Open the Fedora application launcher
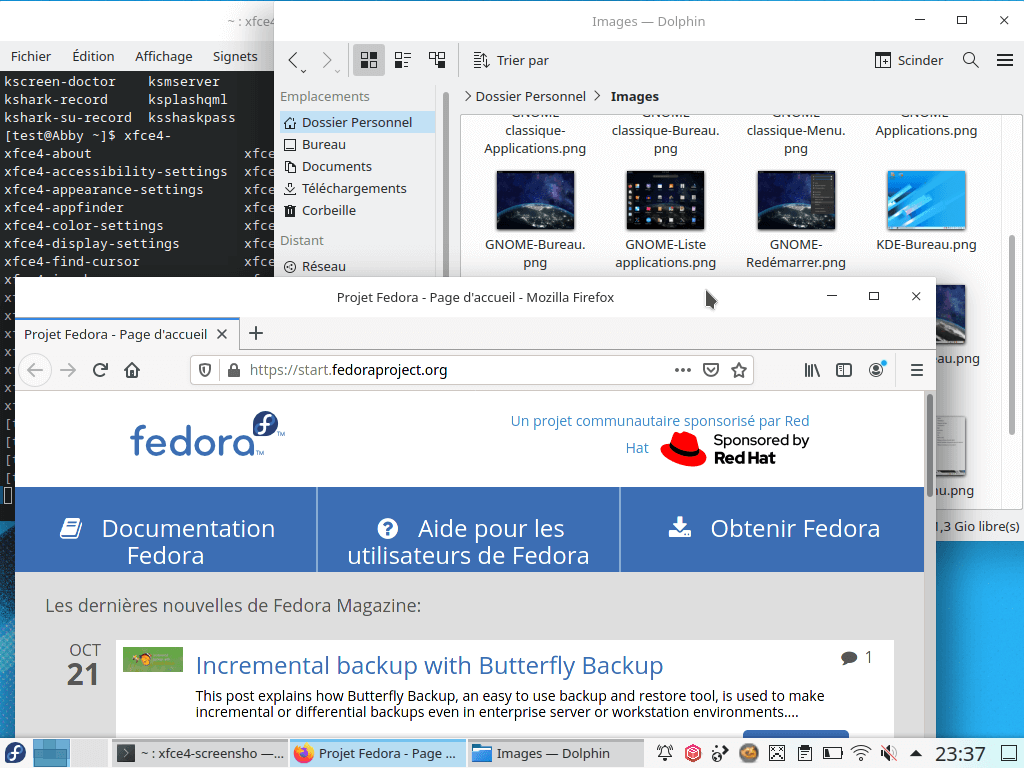Viewport: 1024px width, 768px height. pyautogui.click(x=14, y=753)
